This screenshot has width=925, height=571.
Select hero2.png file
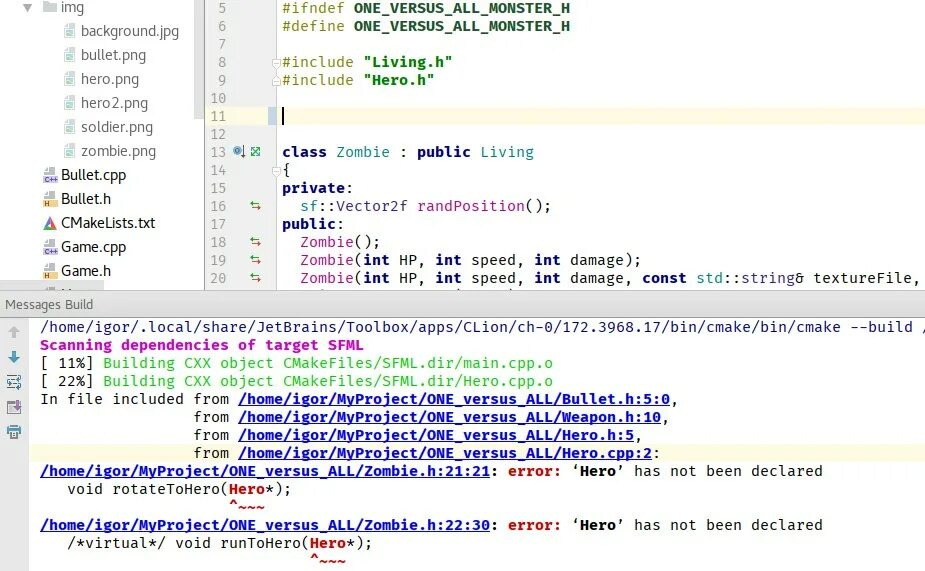[x=114, y=103]
